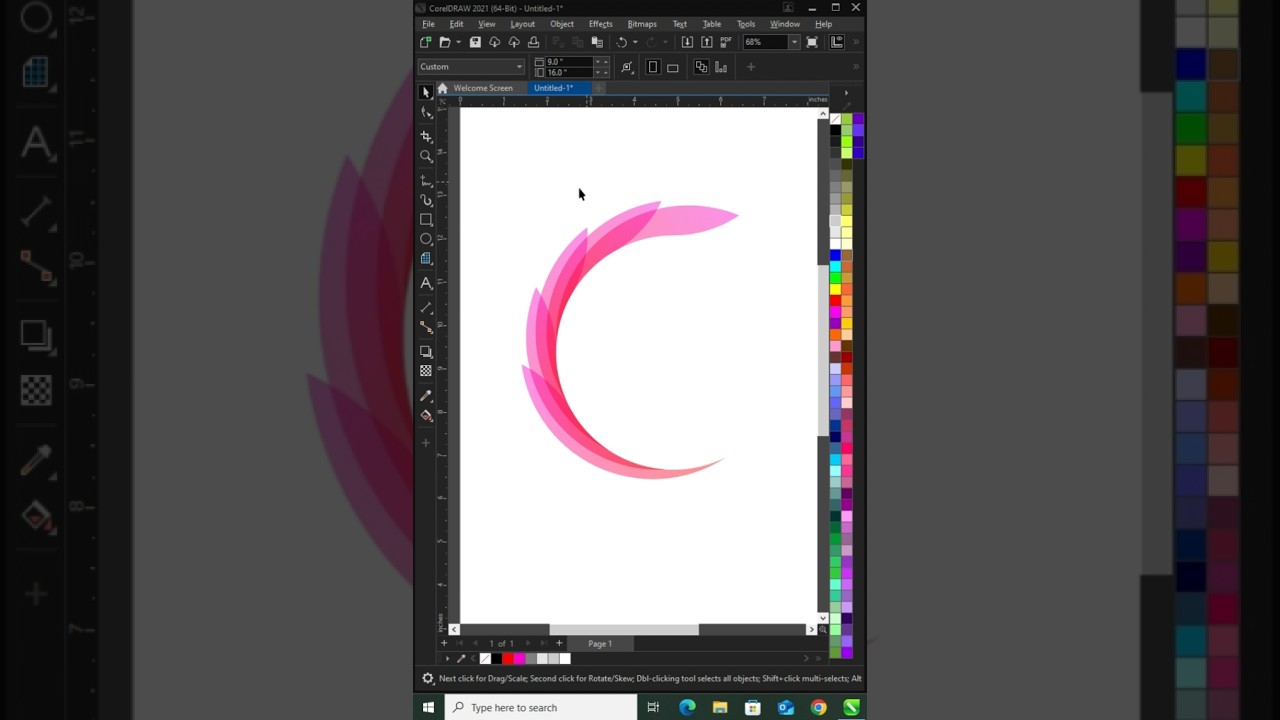
Task: Open Google Chrome from the taskbar
Action: click(x=819, y=707)
